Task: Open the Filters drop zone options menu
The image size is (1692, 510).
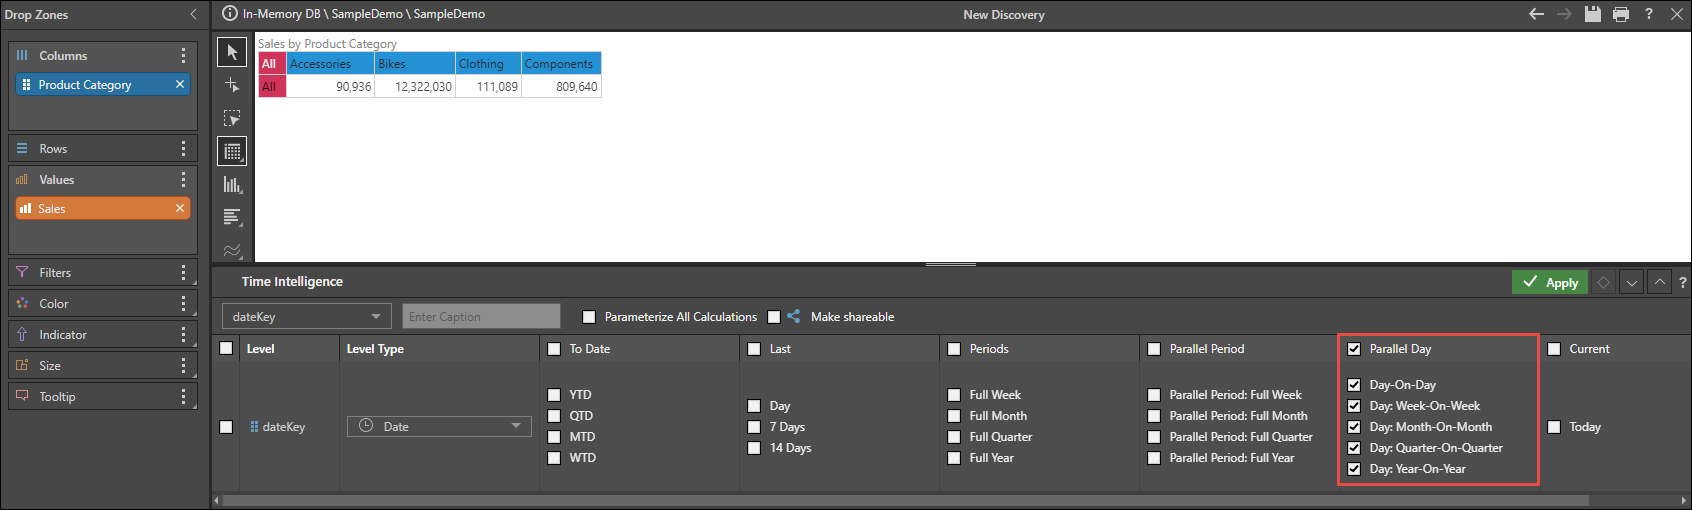Action: [183, 273]
